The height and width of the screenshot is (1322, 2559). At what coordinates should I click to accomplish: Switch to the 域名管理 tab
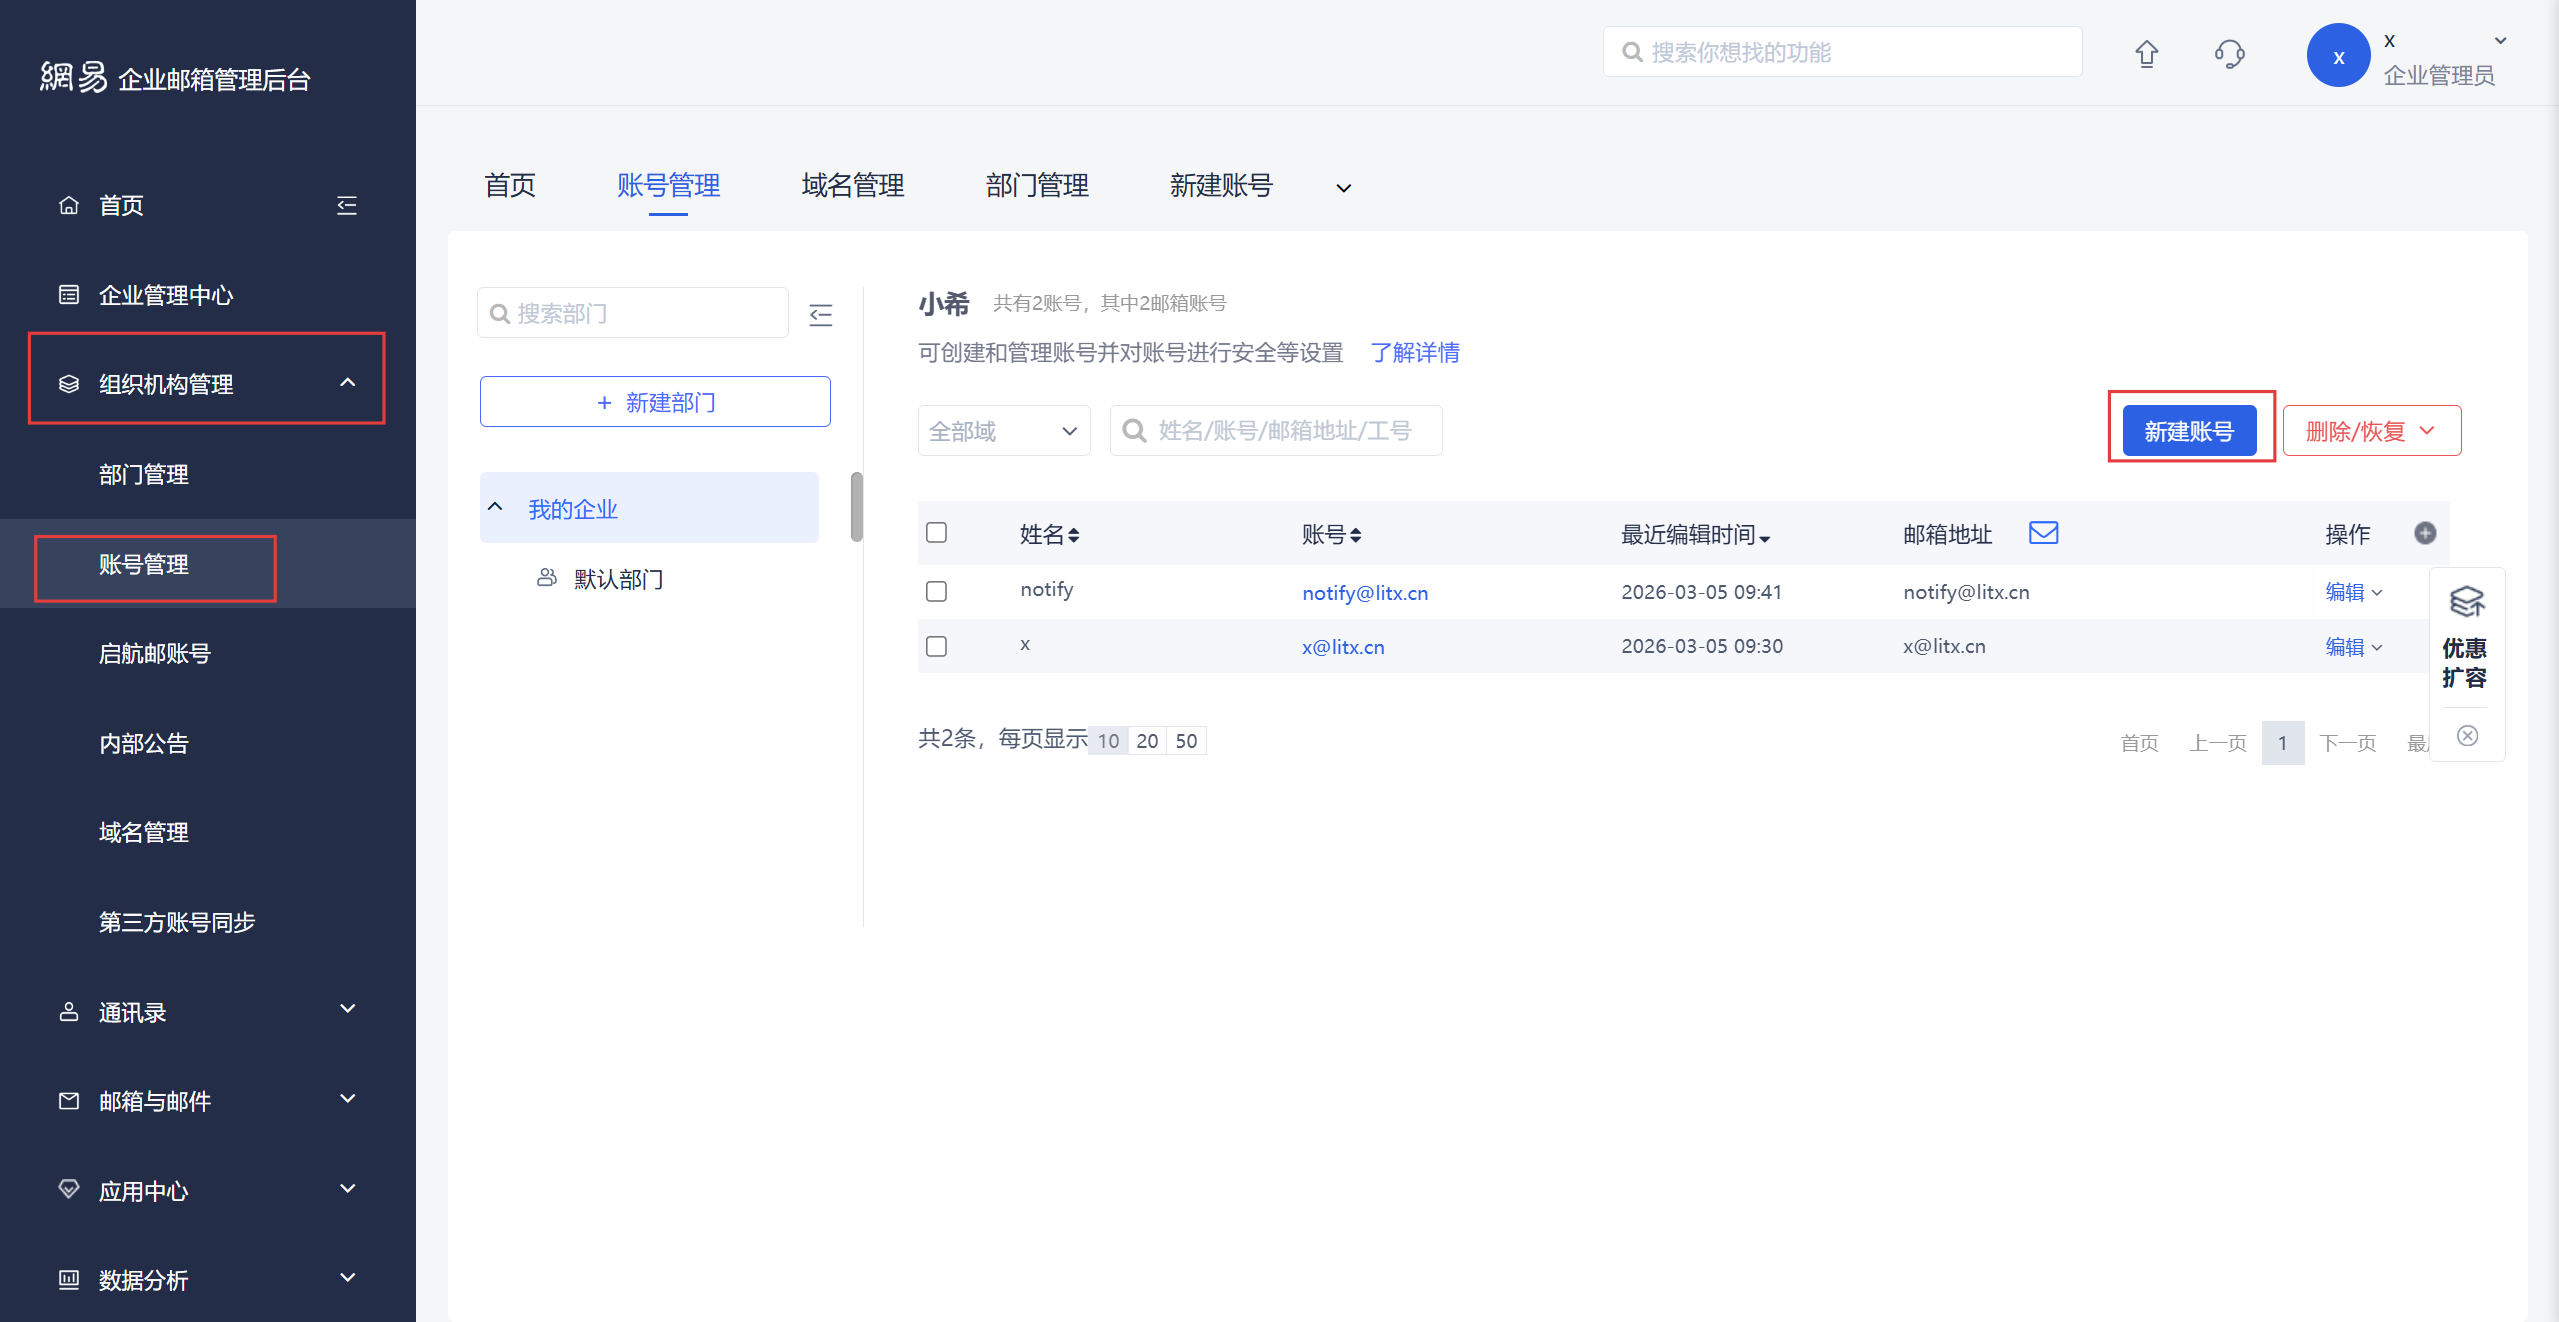click(851, 185)
